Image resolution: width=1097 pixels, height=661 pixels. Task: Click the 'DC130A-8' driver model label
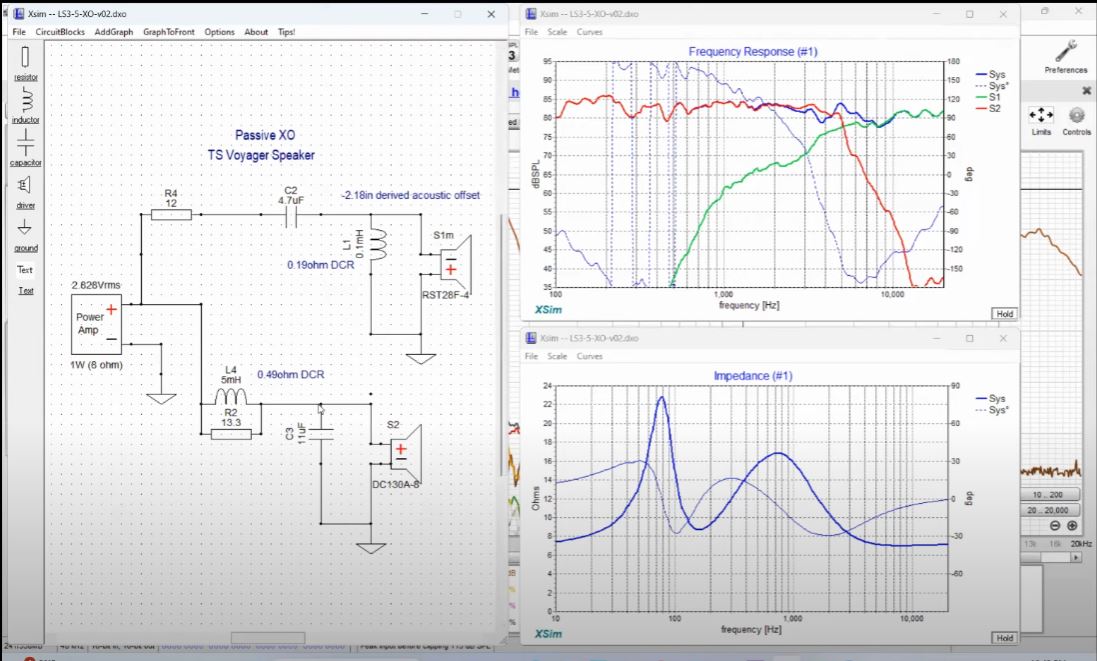point(396,485)
